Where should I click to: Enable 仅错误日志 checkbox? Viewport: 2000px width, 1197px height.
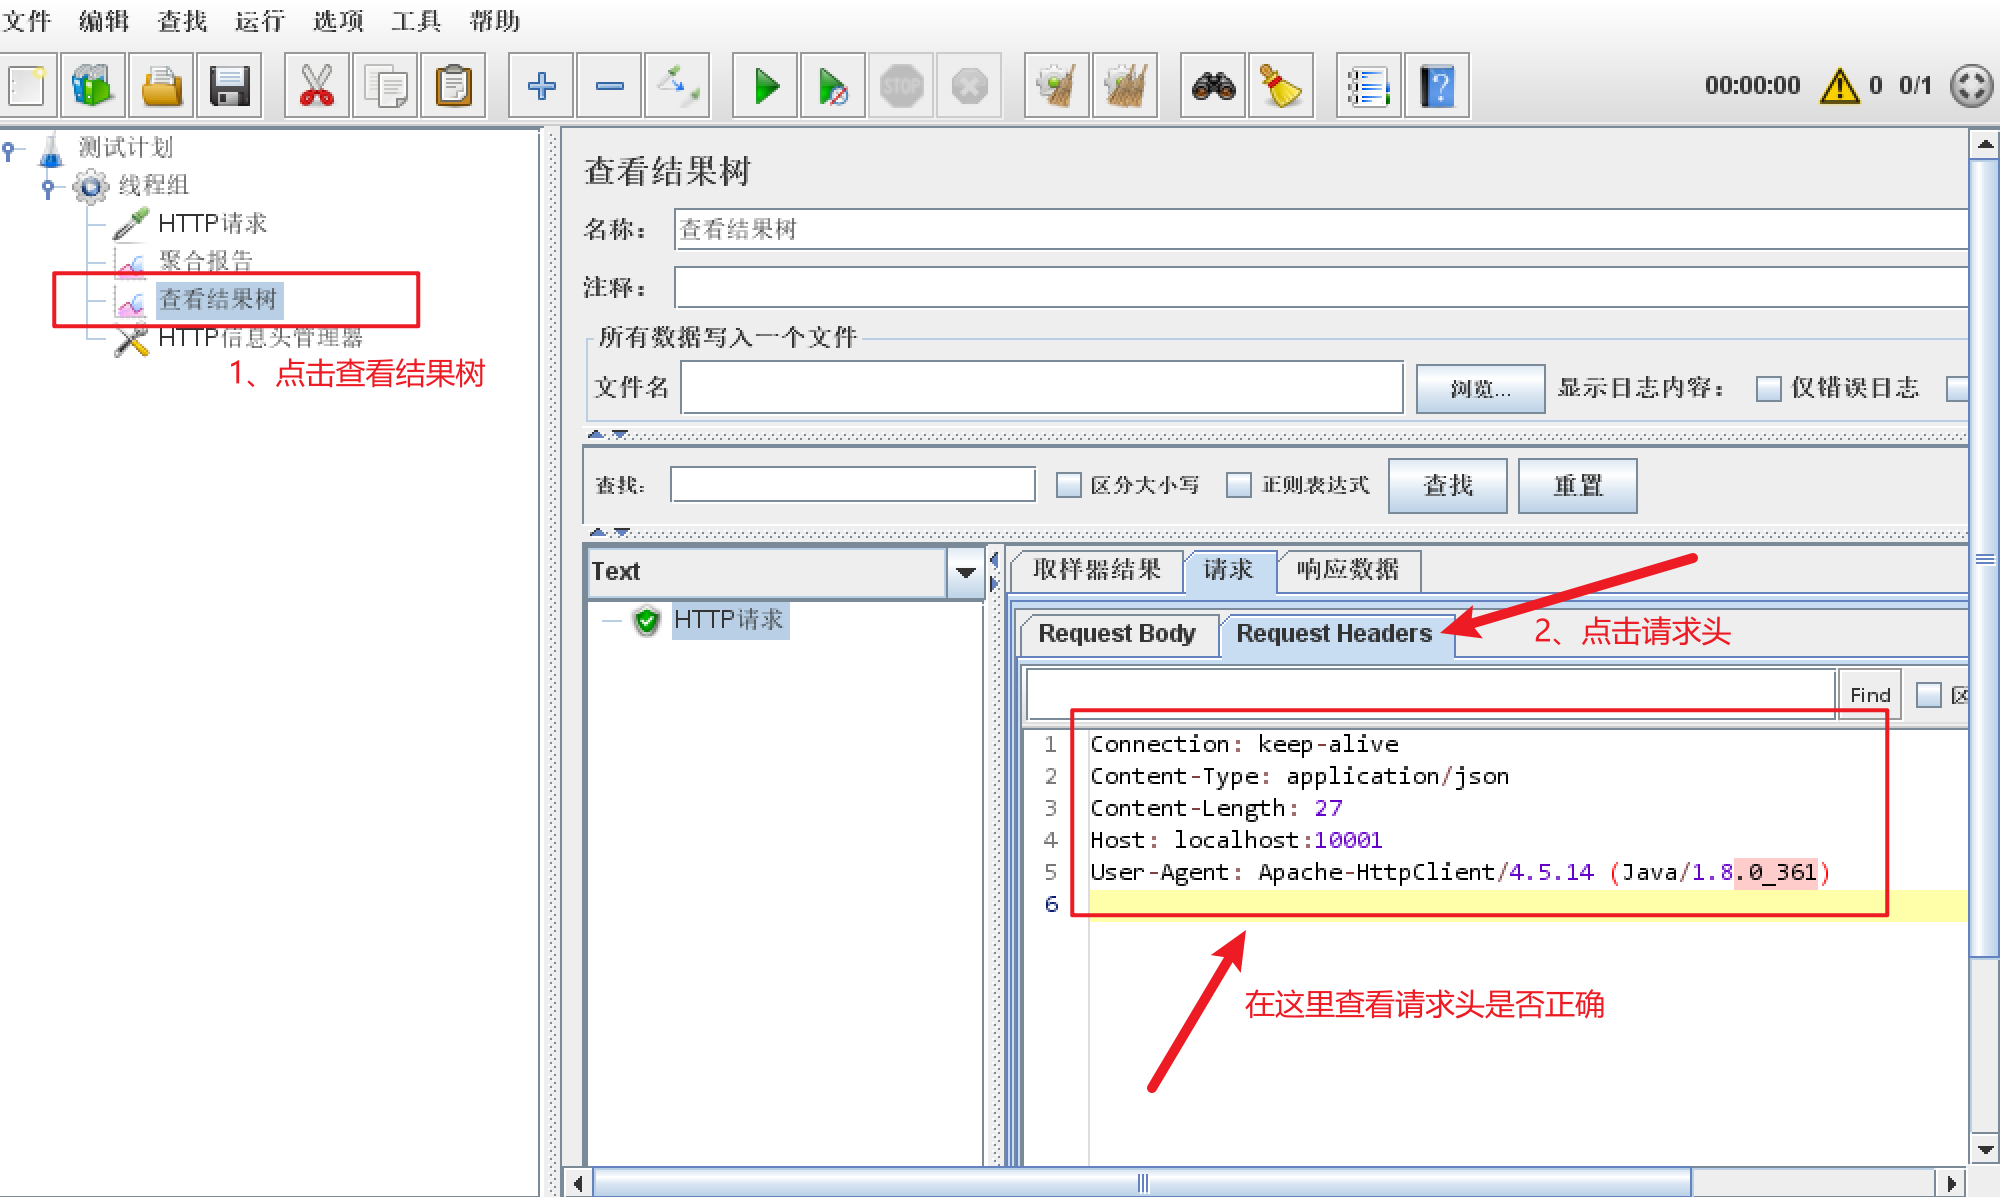(x=1768, y=388)
